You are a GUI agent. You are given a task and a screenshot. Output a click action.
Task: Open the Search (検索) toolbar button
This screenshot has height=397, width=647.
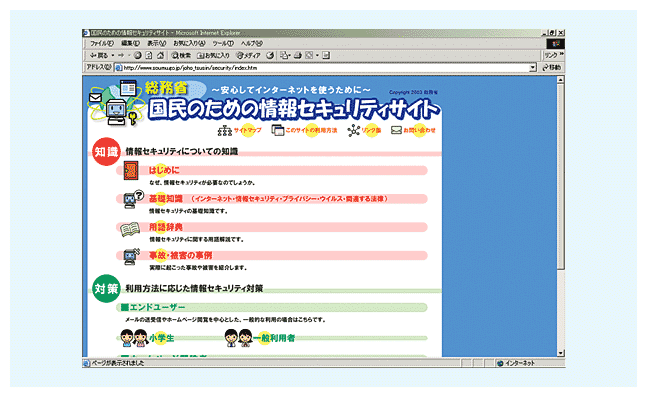point(182,55)
